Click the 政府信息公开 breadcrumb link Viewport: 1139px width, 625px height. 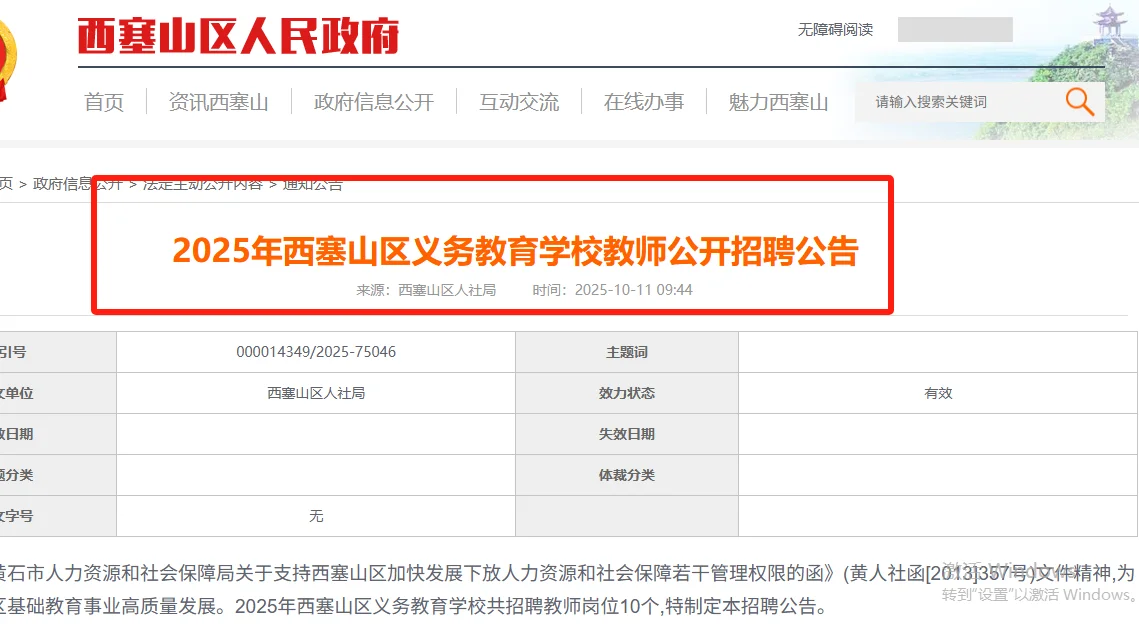coord(79,183)
